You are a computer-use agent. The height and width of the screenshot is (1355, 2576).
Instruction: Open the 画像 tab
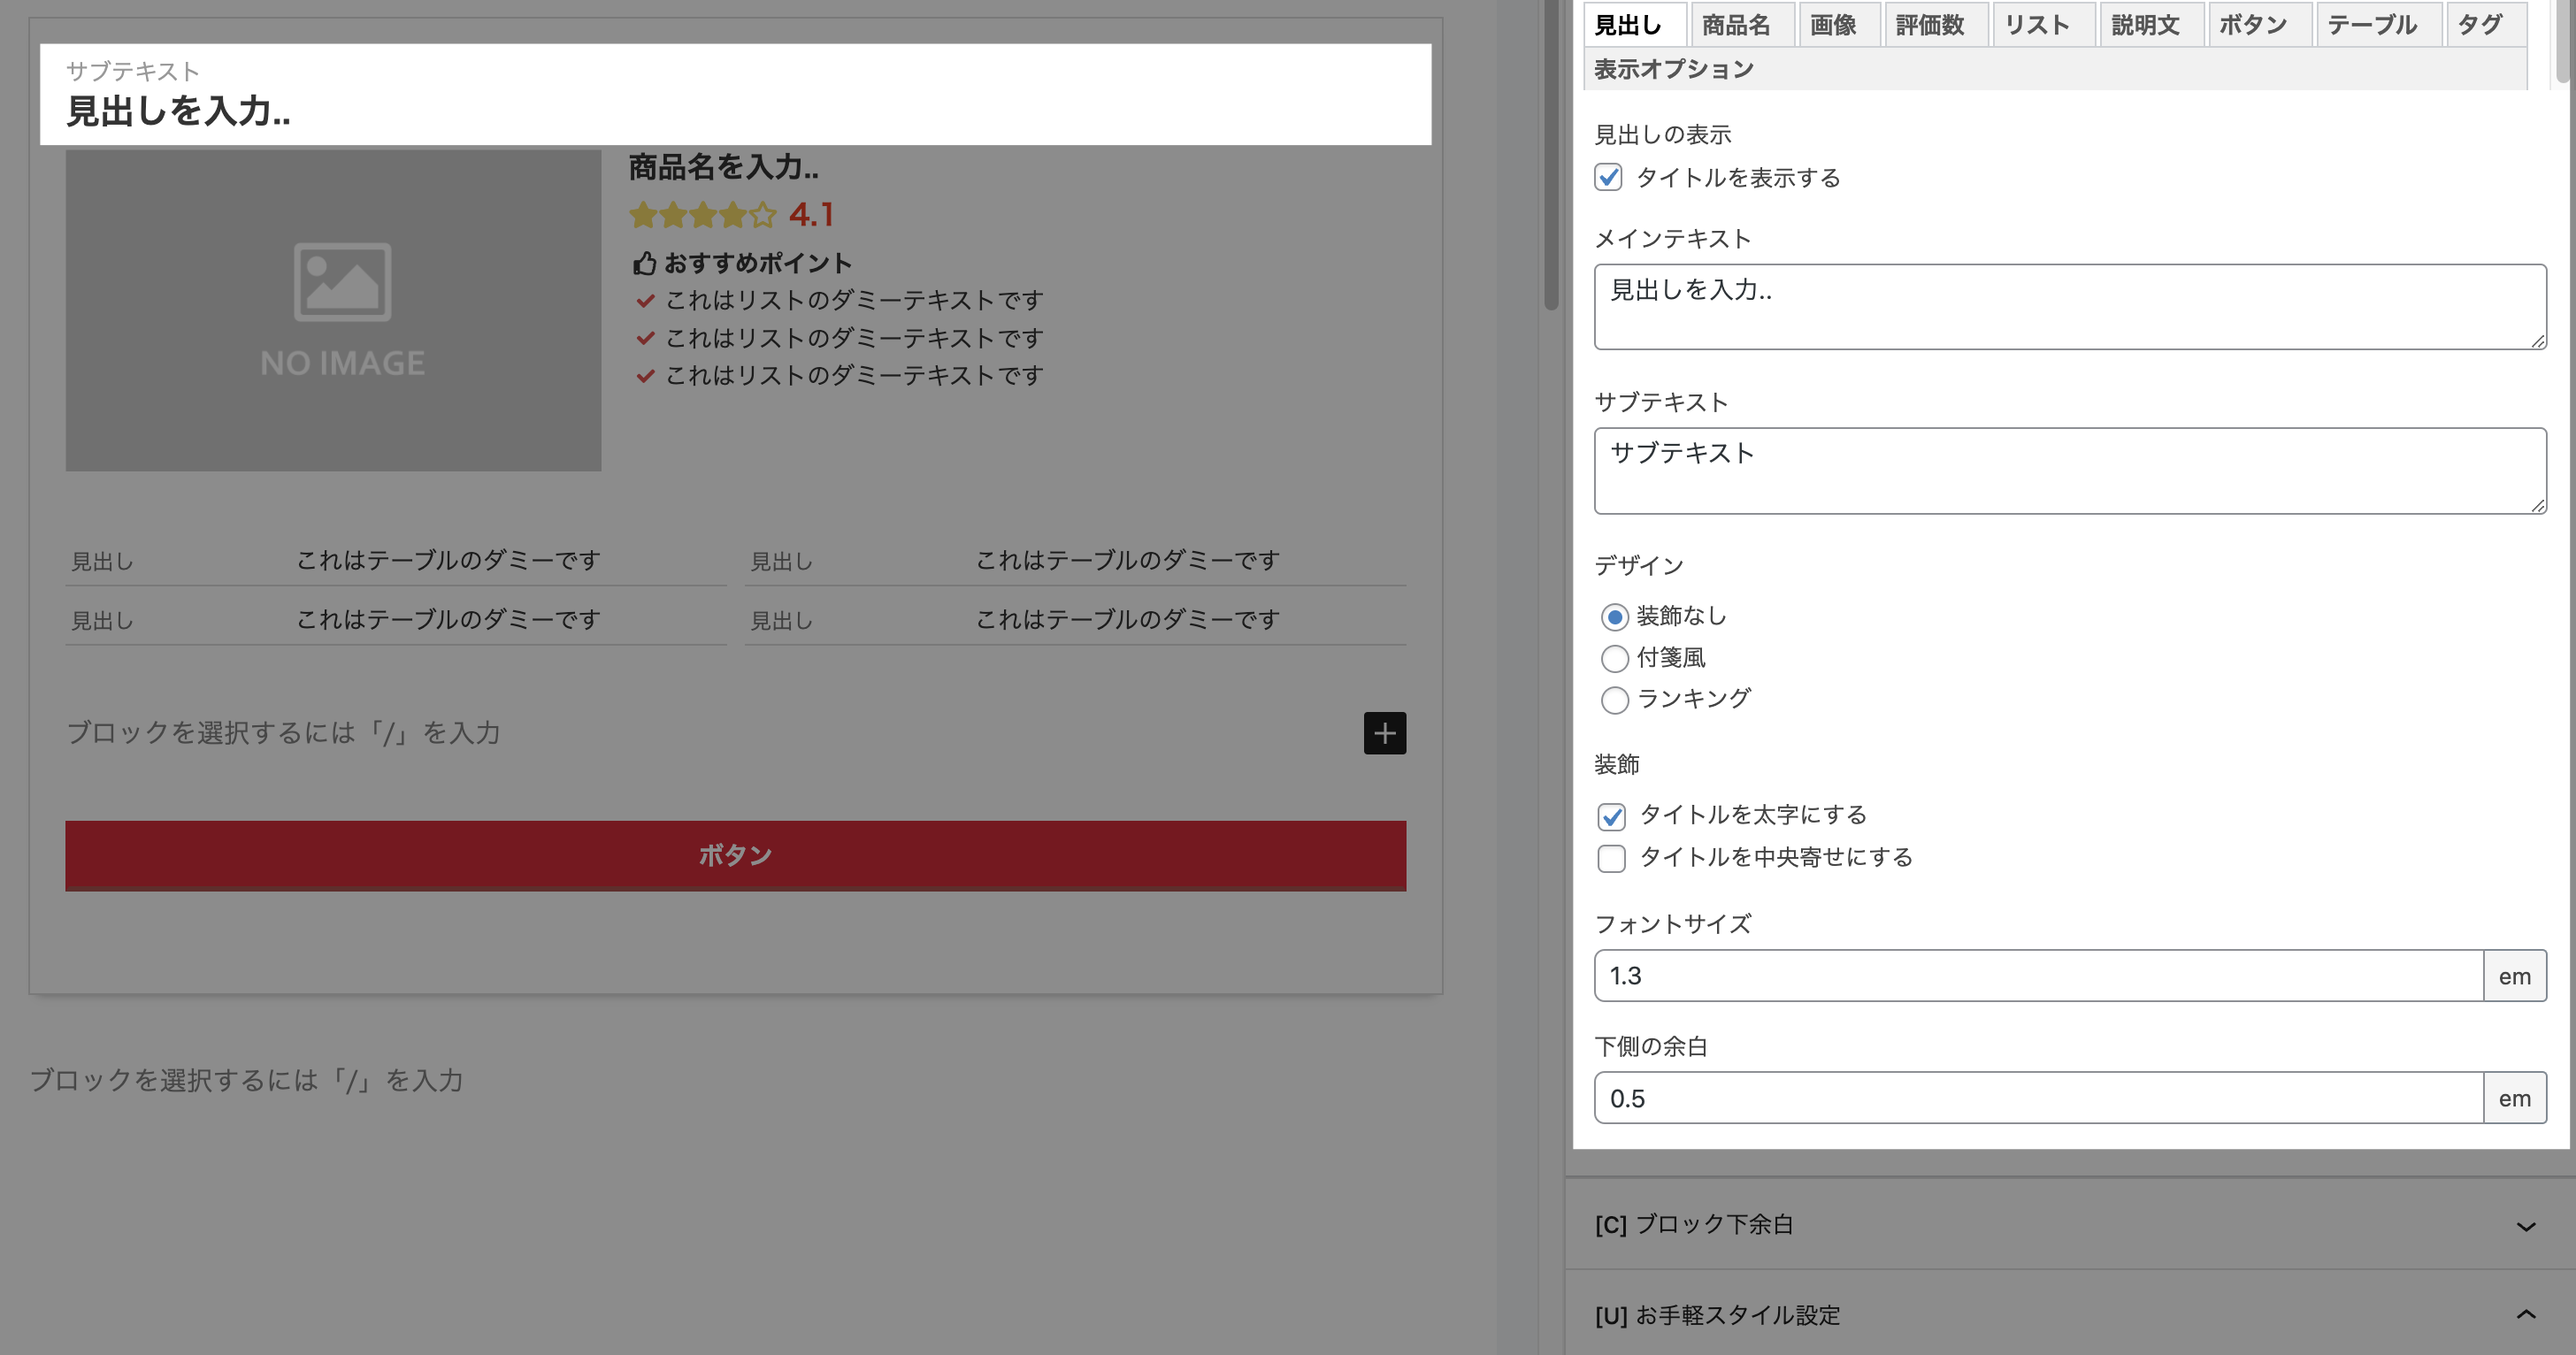coord(1839,24)
